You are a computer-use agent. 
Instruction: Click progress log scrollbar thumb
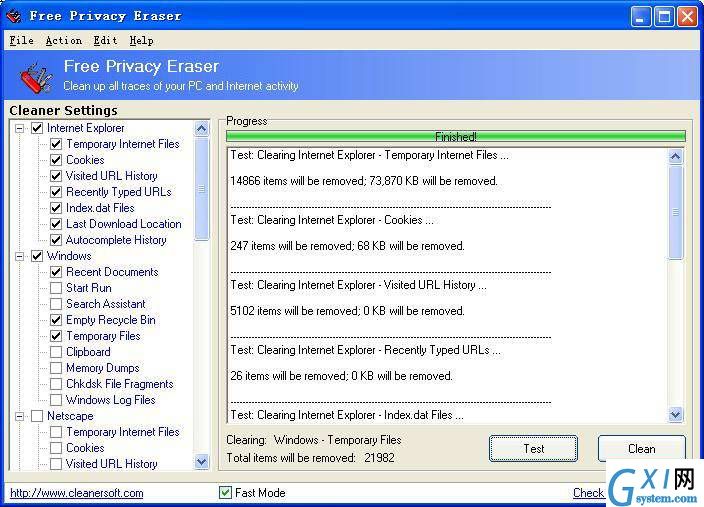pos(675,212)
